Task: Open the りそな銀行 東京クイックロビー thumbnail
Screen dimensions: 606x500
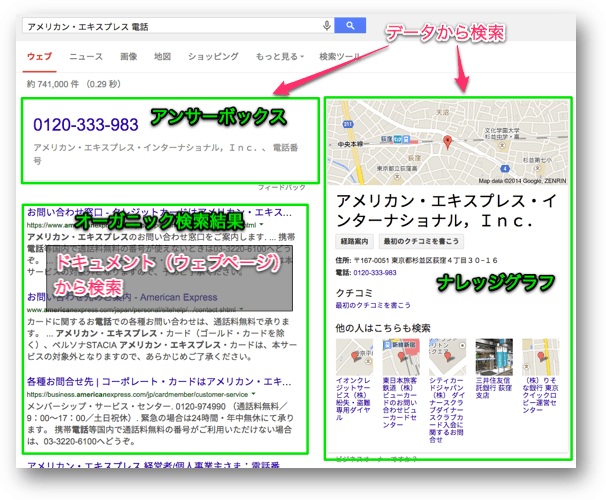Action: click(540, 357)
